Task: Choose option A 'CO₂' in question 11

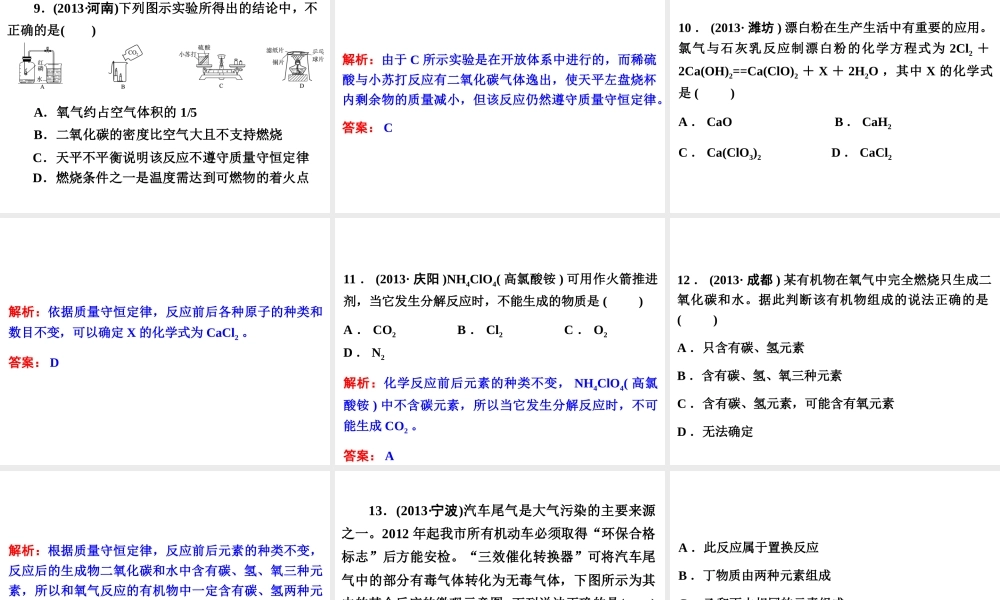Action: [x=370, y=330]
